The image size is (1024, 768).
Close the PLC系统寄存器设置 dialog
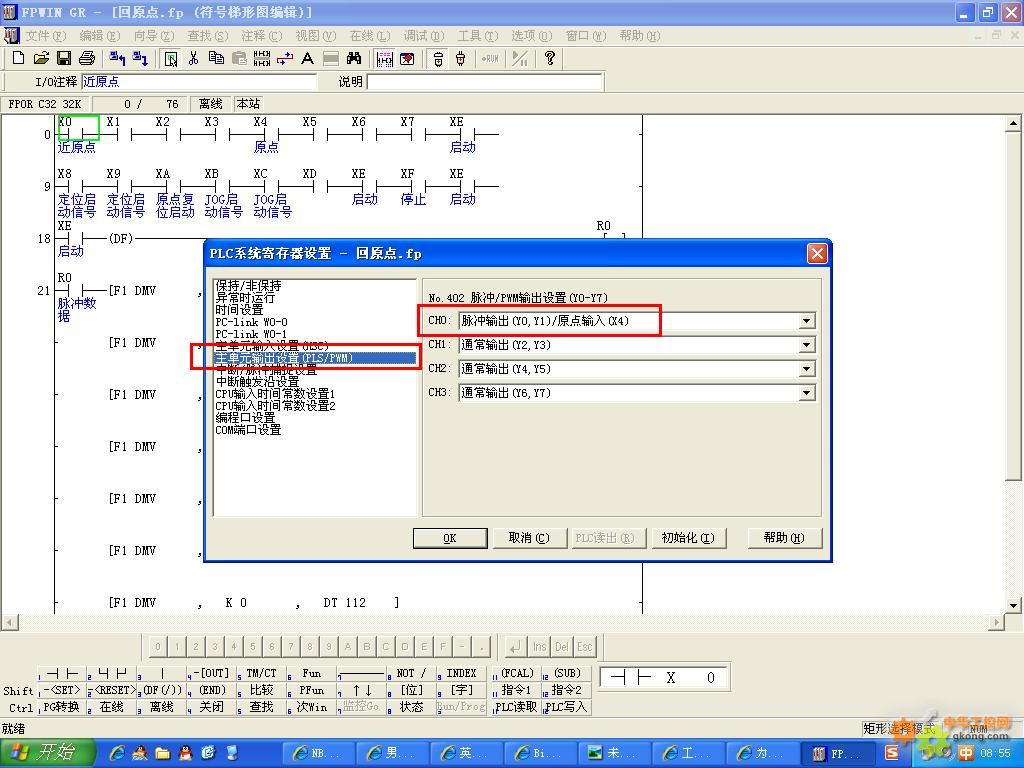tap(816, 254)
